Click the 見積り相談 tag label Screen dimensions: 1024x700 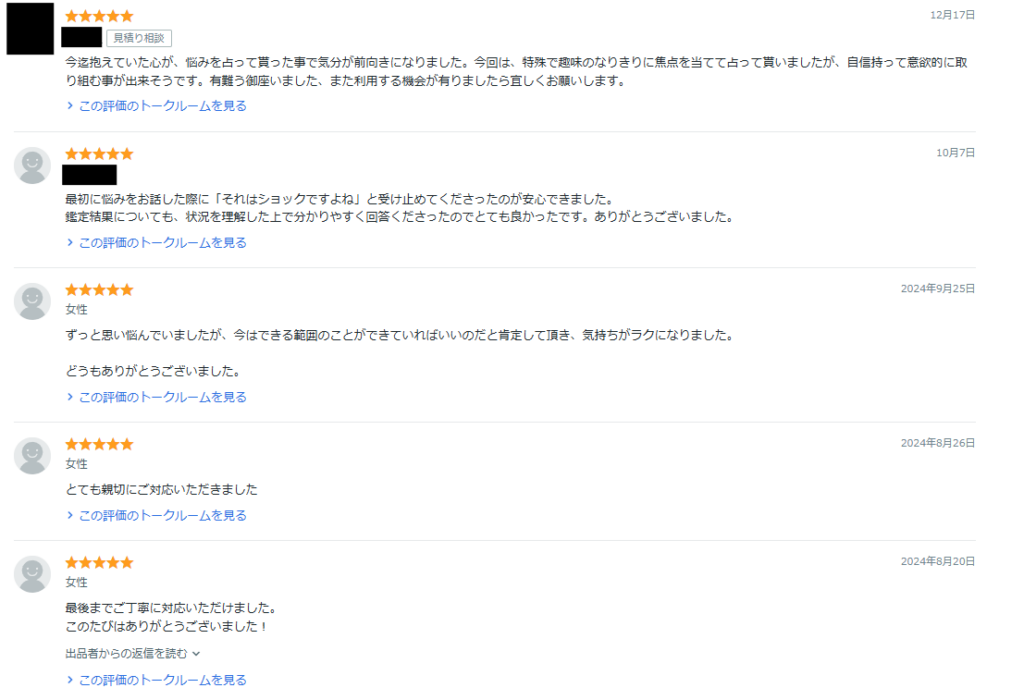pyautogui.click(x=139, y=38)
